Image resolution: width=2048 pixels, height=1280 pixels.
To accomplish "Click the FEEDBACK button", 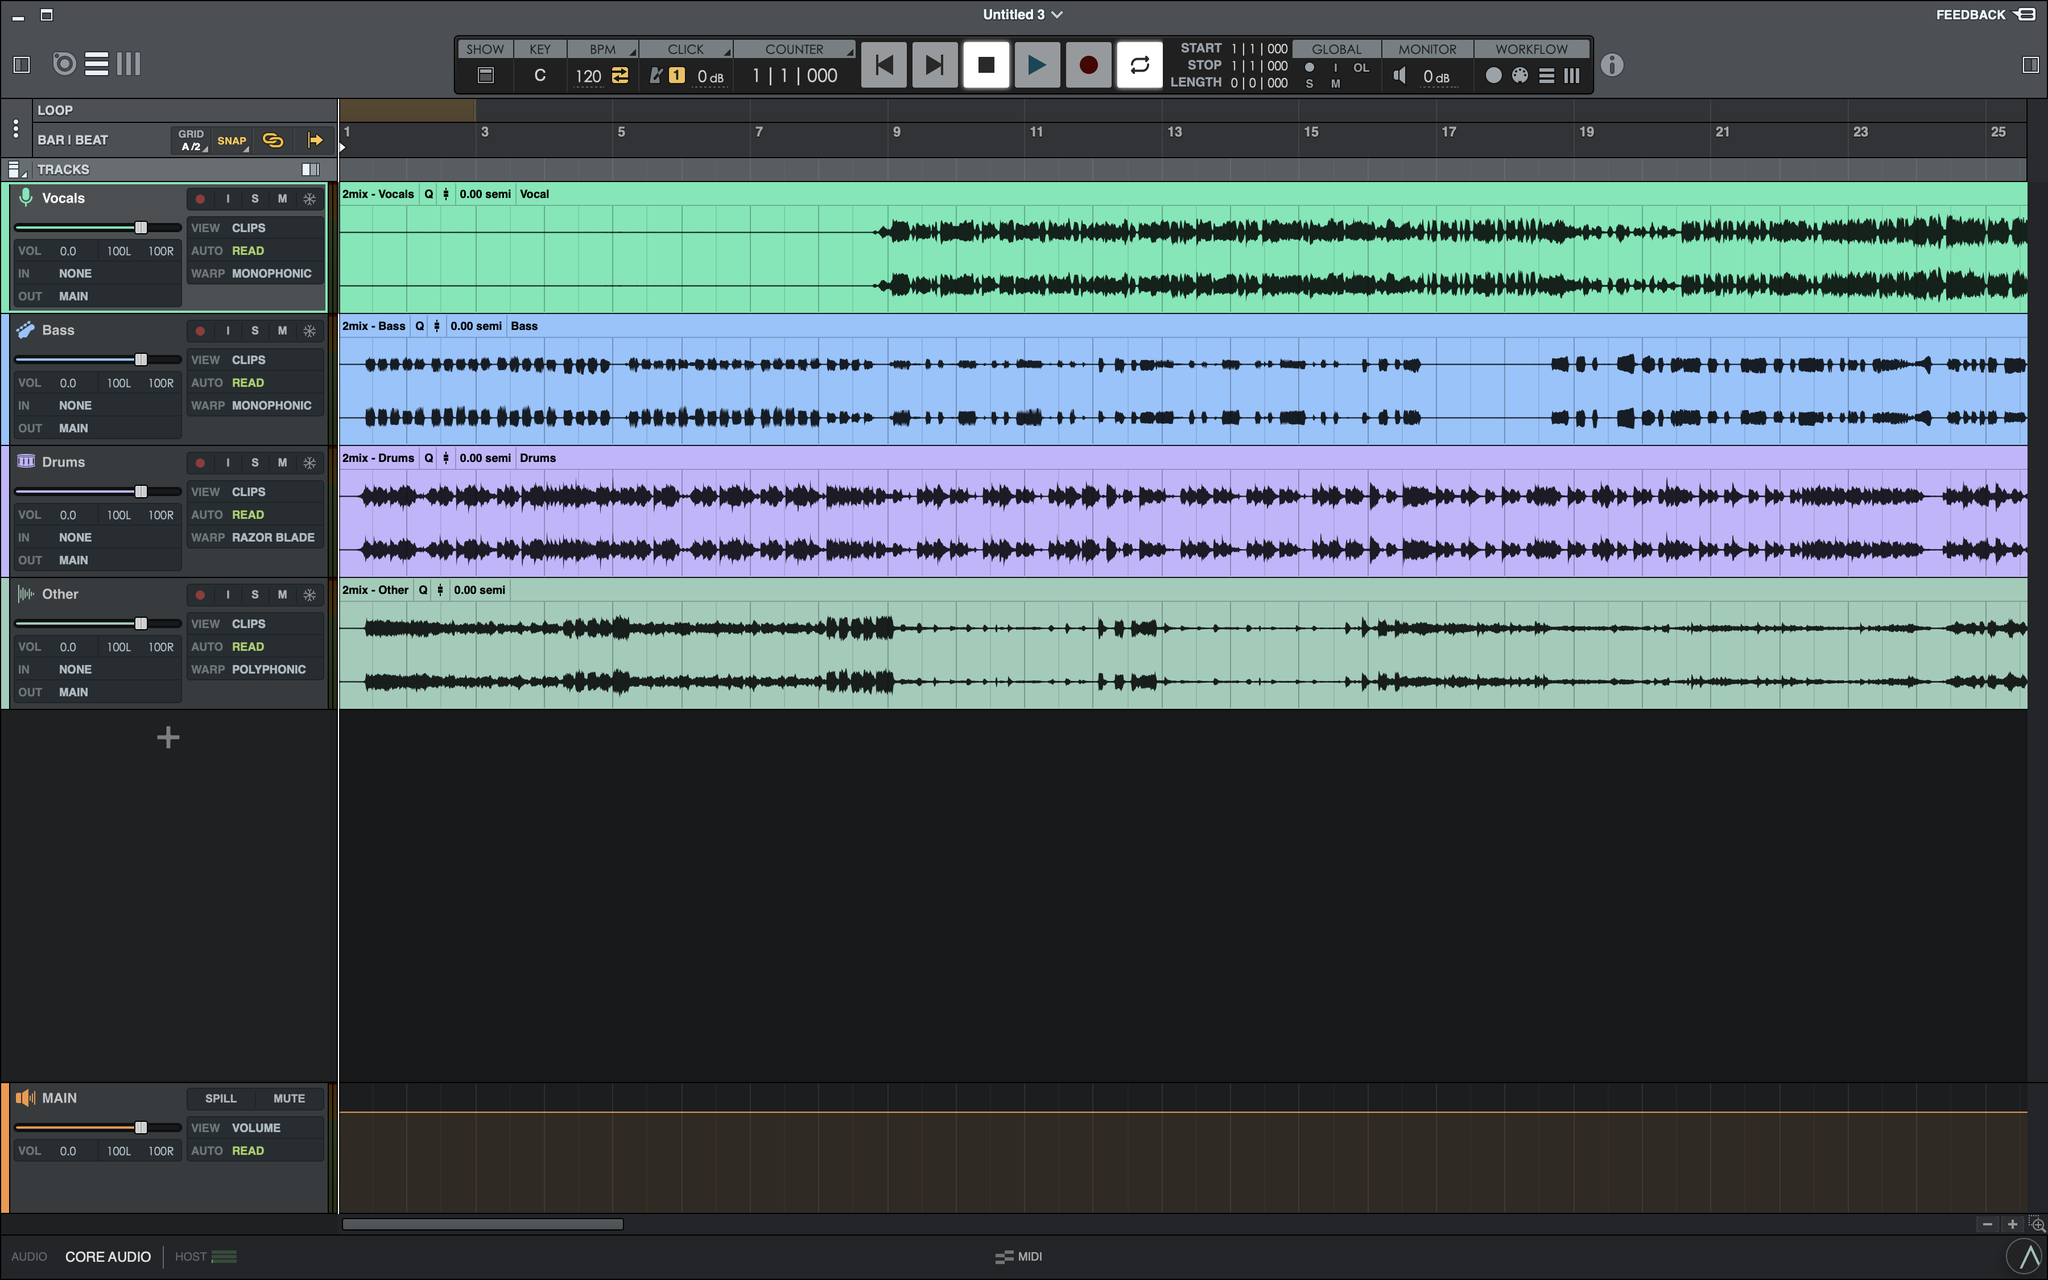I will pos(1984,15).
